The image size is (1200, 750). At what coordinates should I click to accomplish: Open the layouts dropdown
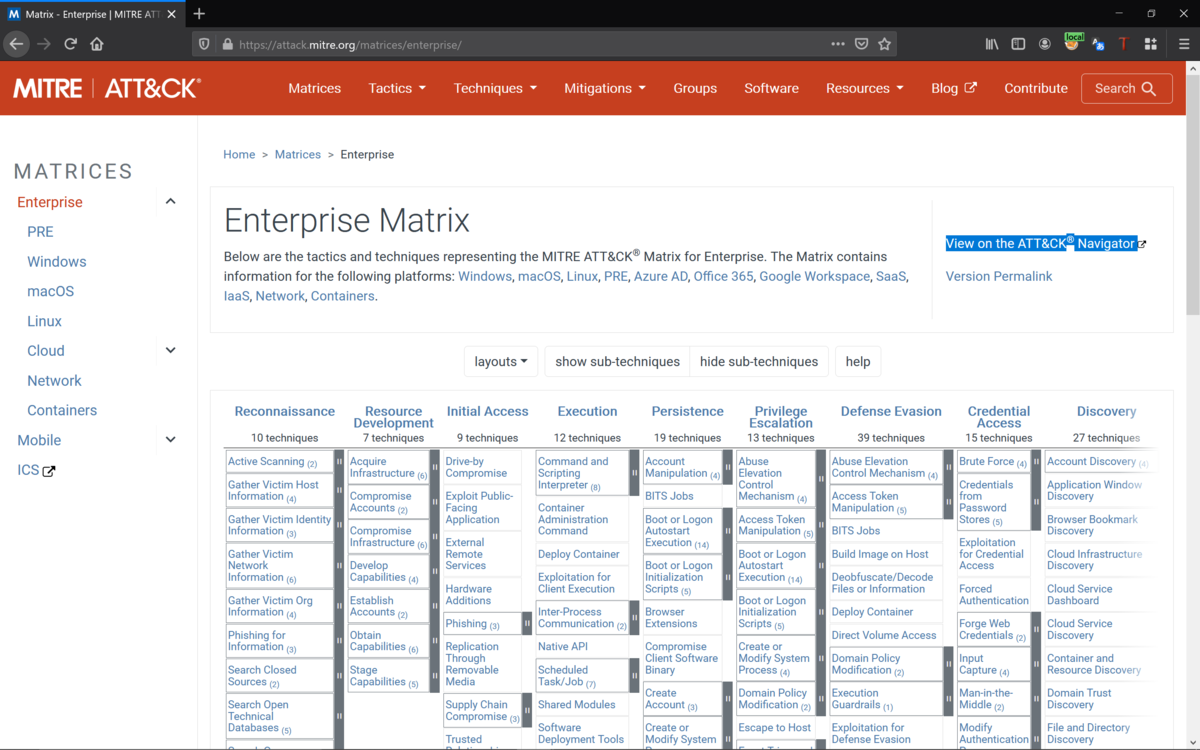(x=501, y=362)
